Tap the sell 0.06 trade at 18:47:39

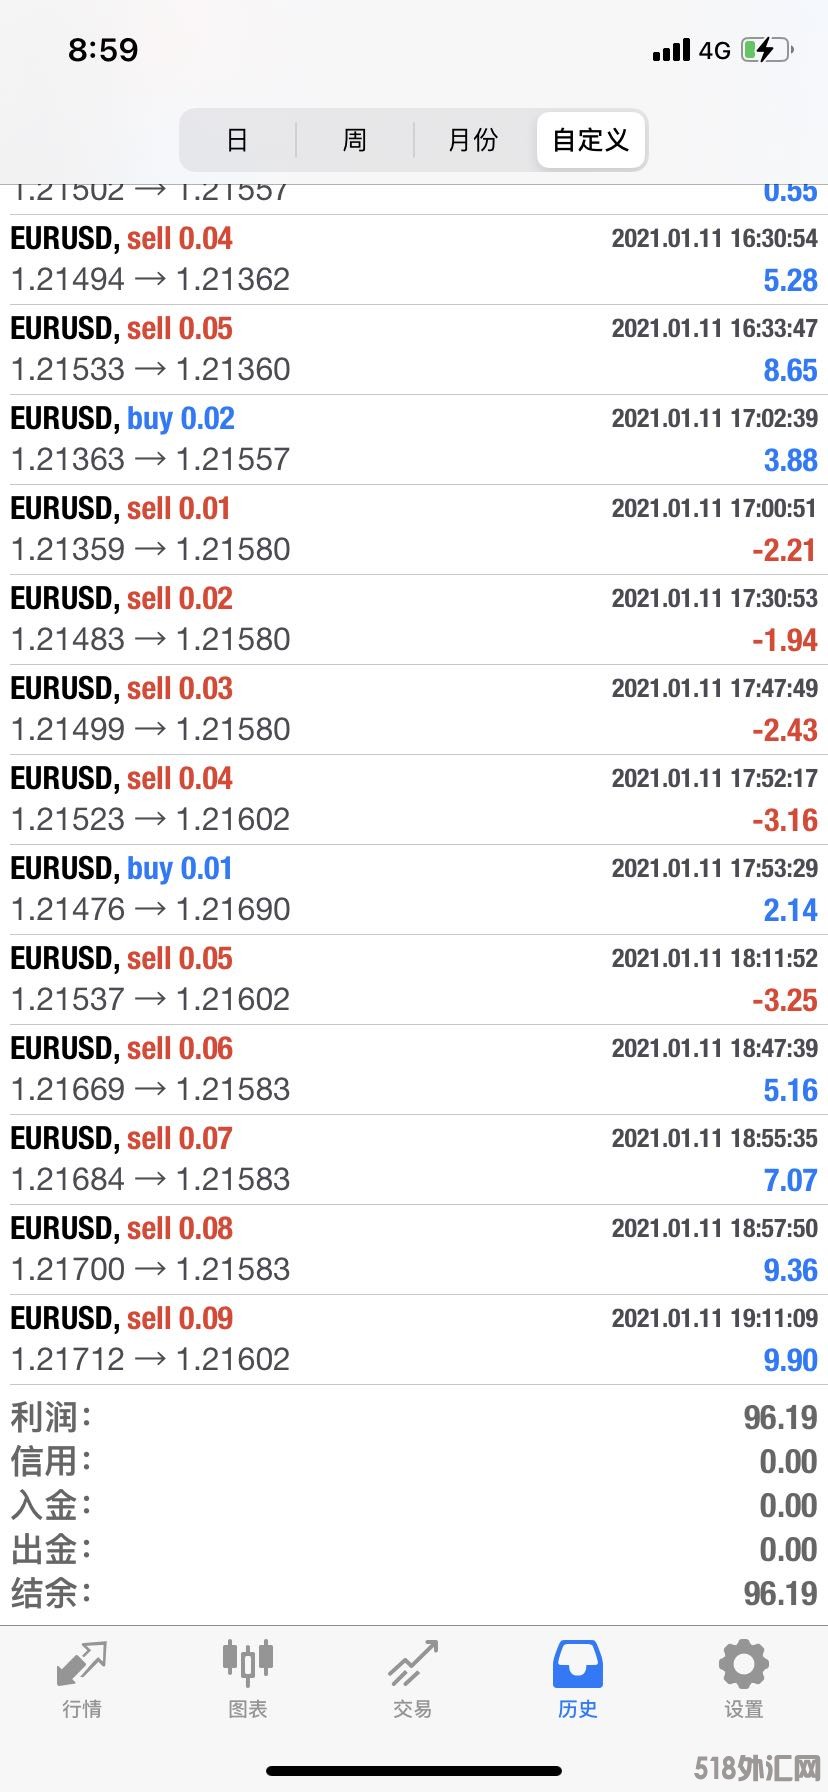click(414, 1070)
